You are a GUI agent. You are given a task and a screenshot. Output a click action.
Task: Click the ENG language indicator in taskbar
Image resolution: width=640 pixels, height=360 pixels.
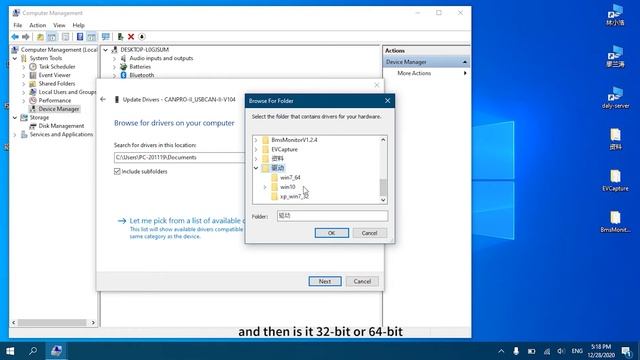coord(577,351)
